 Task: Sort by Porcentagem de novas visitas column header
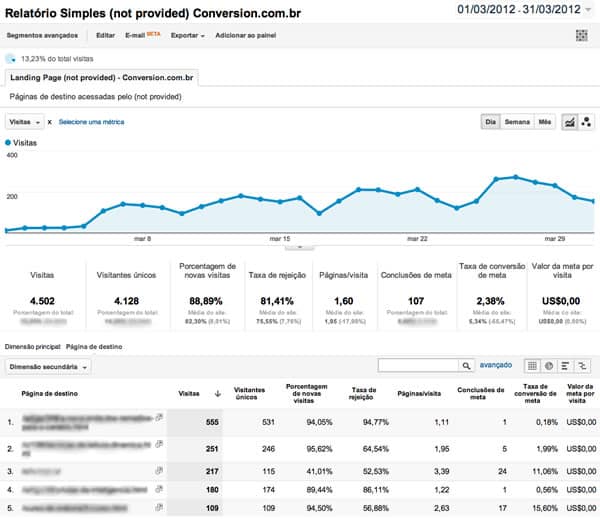click(306, 393)
